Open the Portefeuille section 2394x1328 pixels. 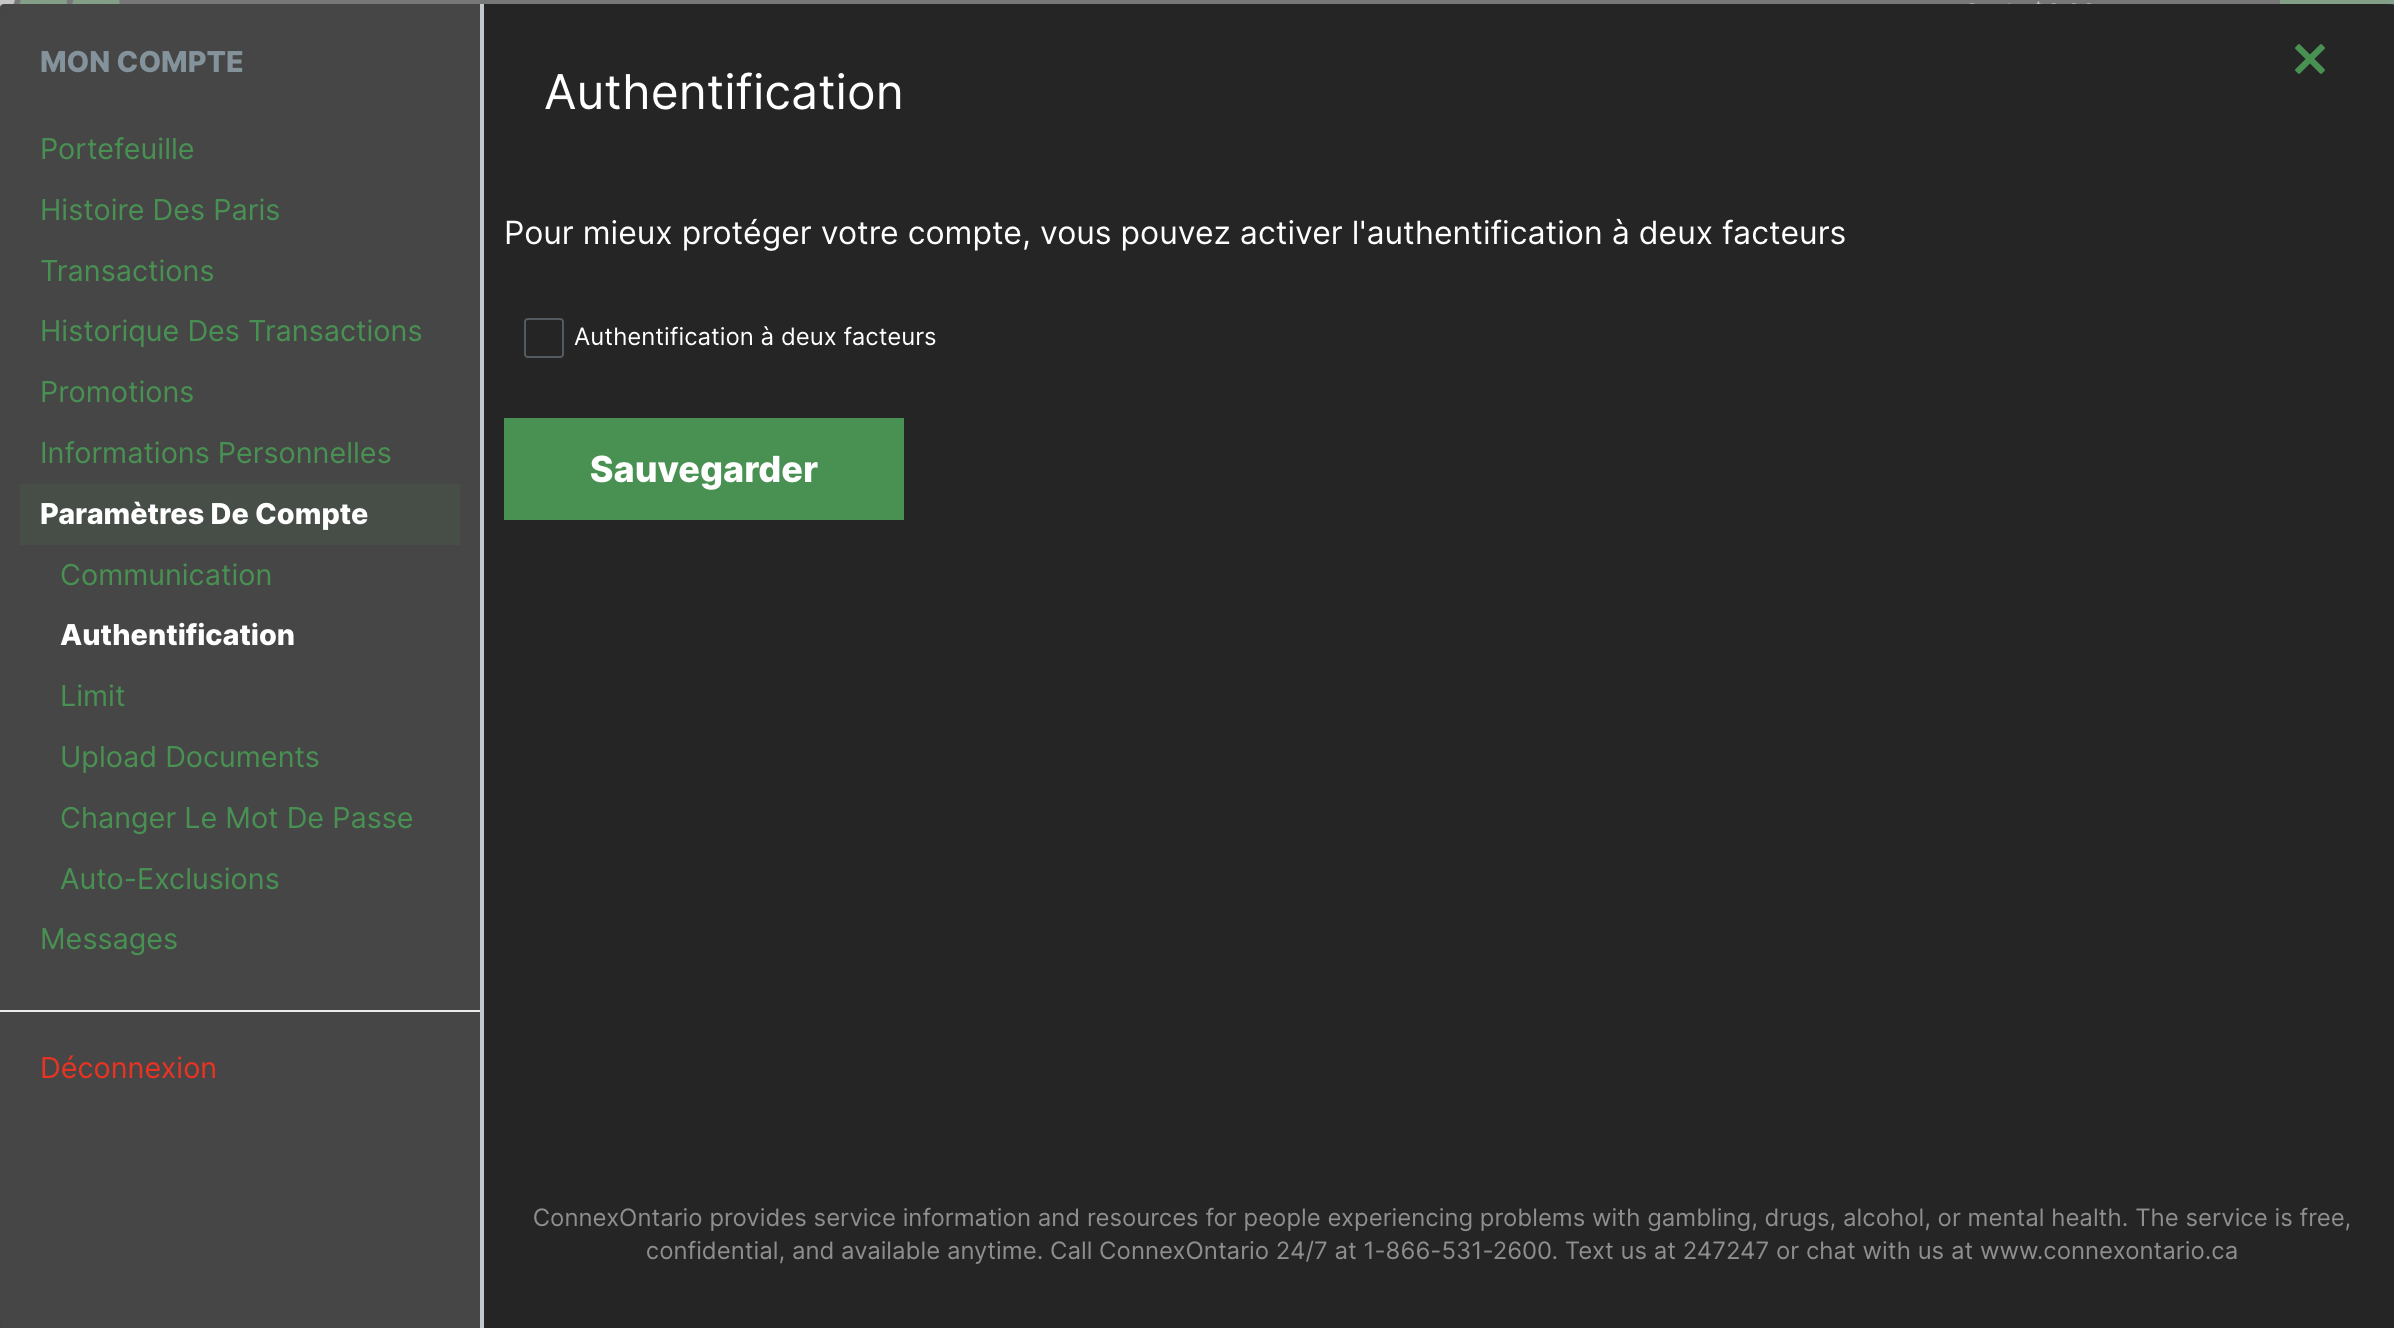(117, 148)
